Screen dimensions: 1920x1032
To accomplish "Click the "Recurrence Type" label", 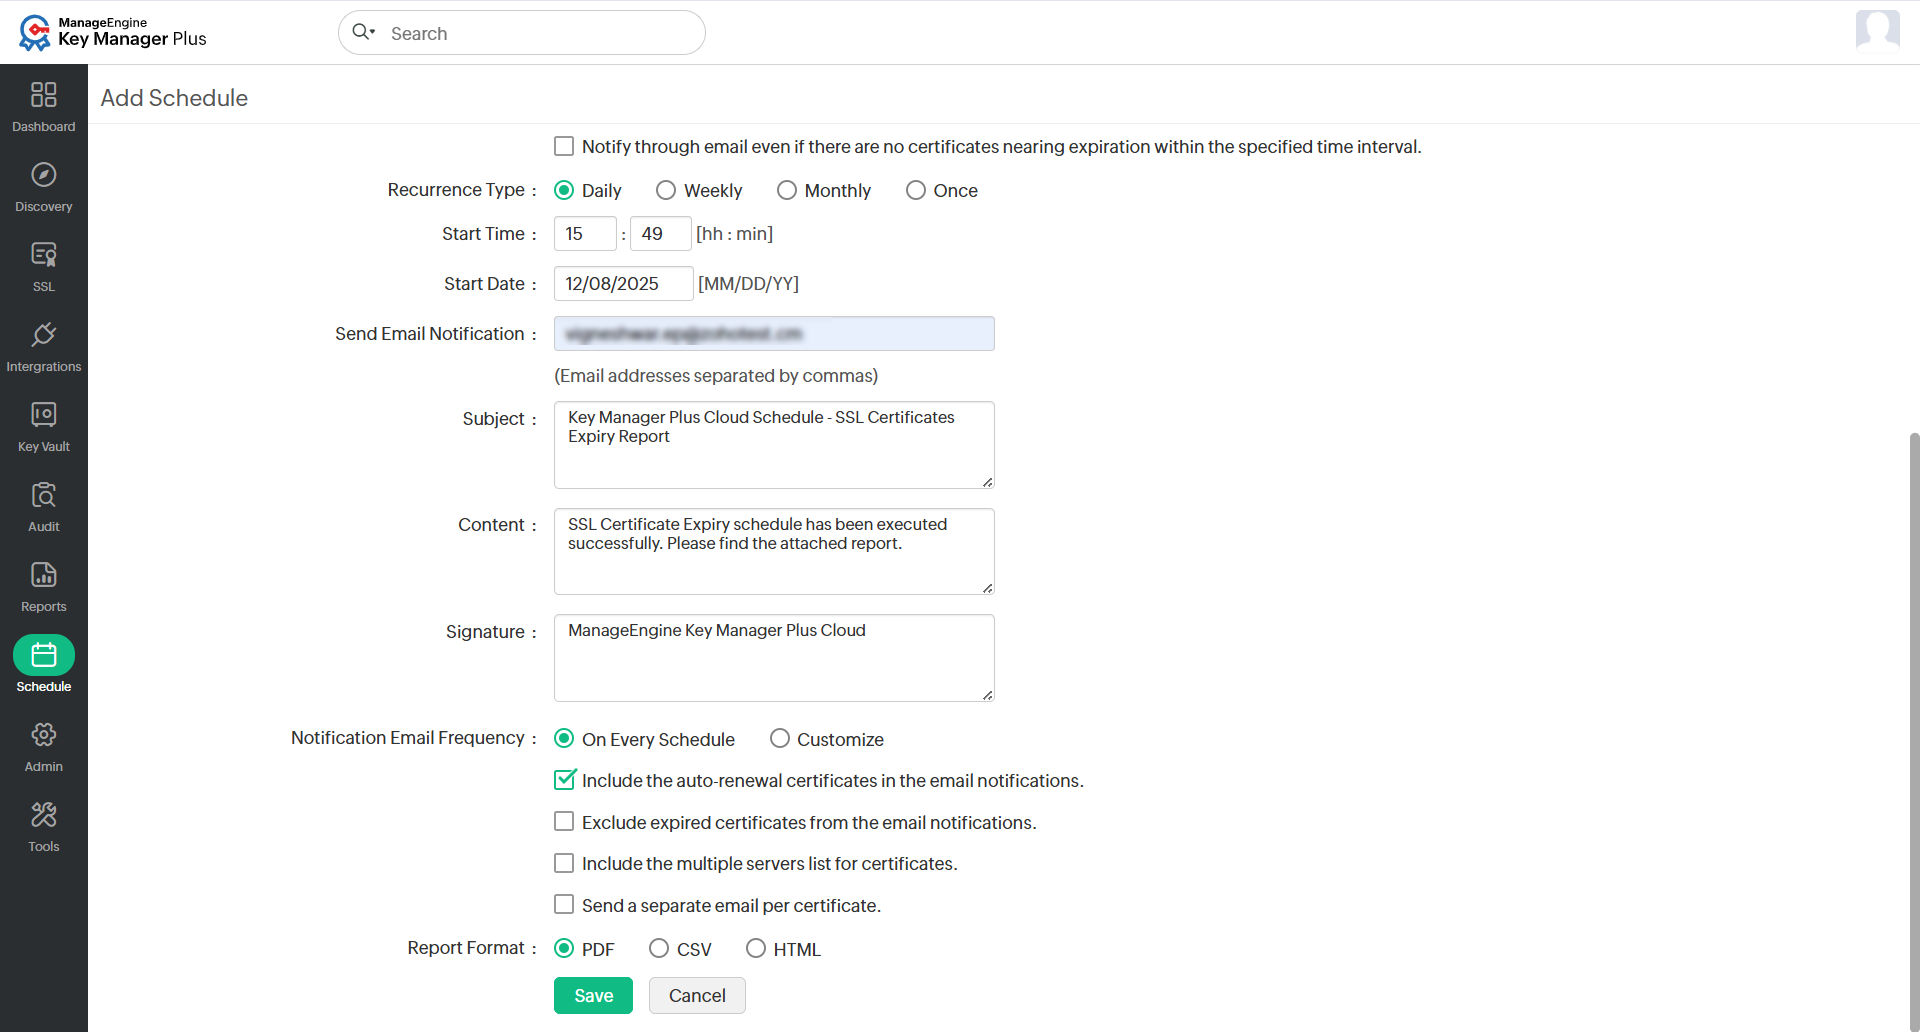I will point(456,190).
